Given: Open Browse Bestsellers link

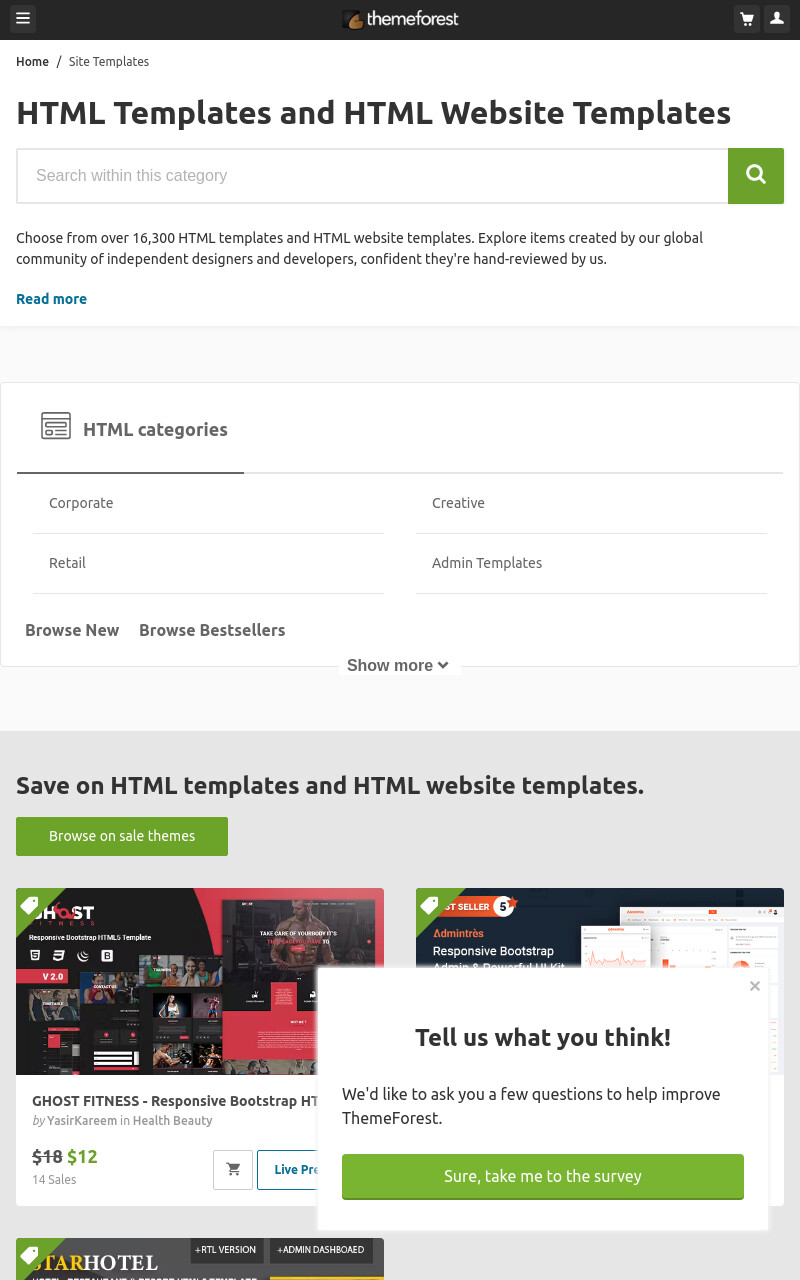Looking at the screenshot, I should tap(212, 630).
